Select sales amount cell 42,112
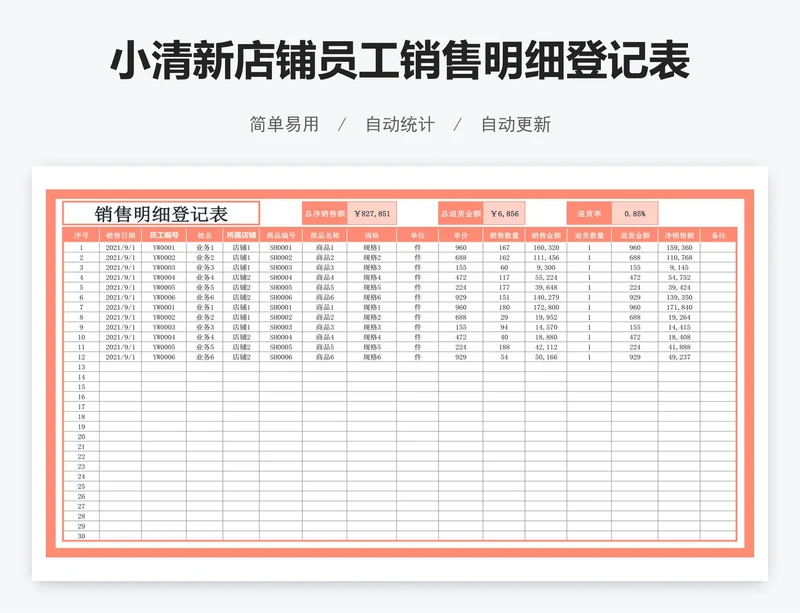 546,347
